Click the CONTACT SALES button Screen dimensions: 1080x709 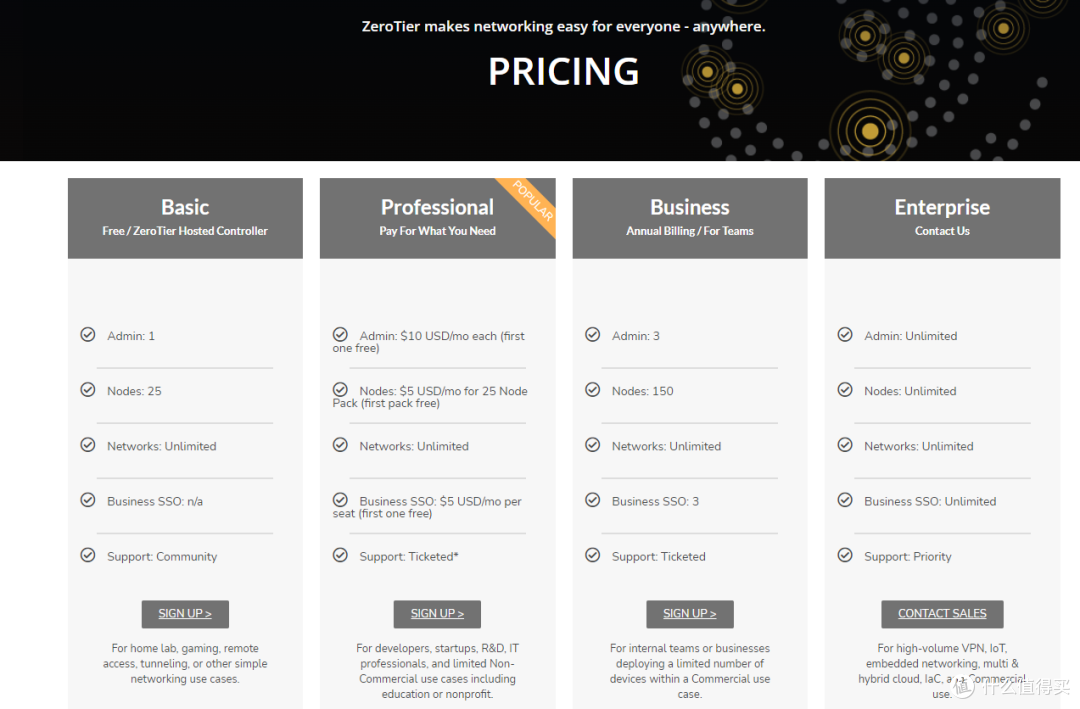pyautogui.click(x=942, y=614)
